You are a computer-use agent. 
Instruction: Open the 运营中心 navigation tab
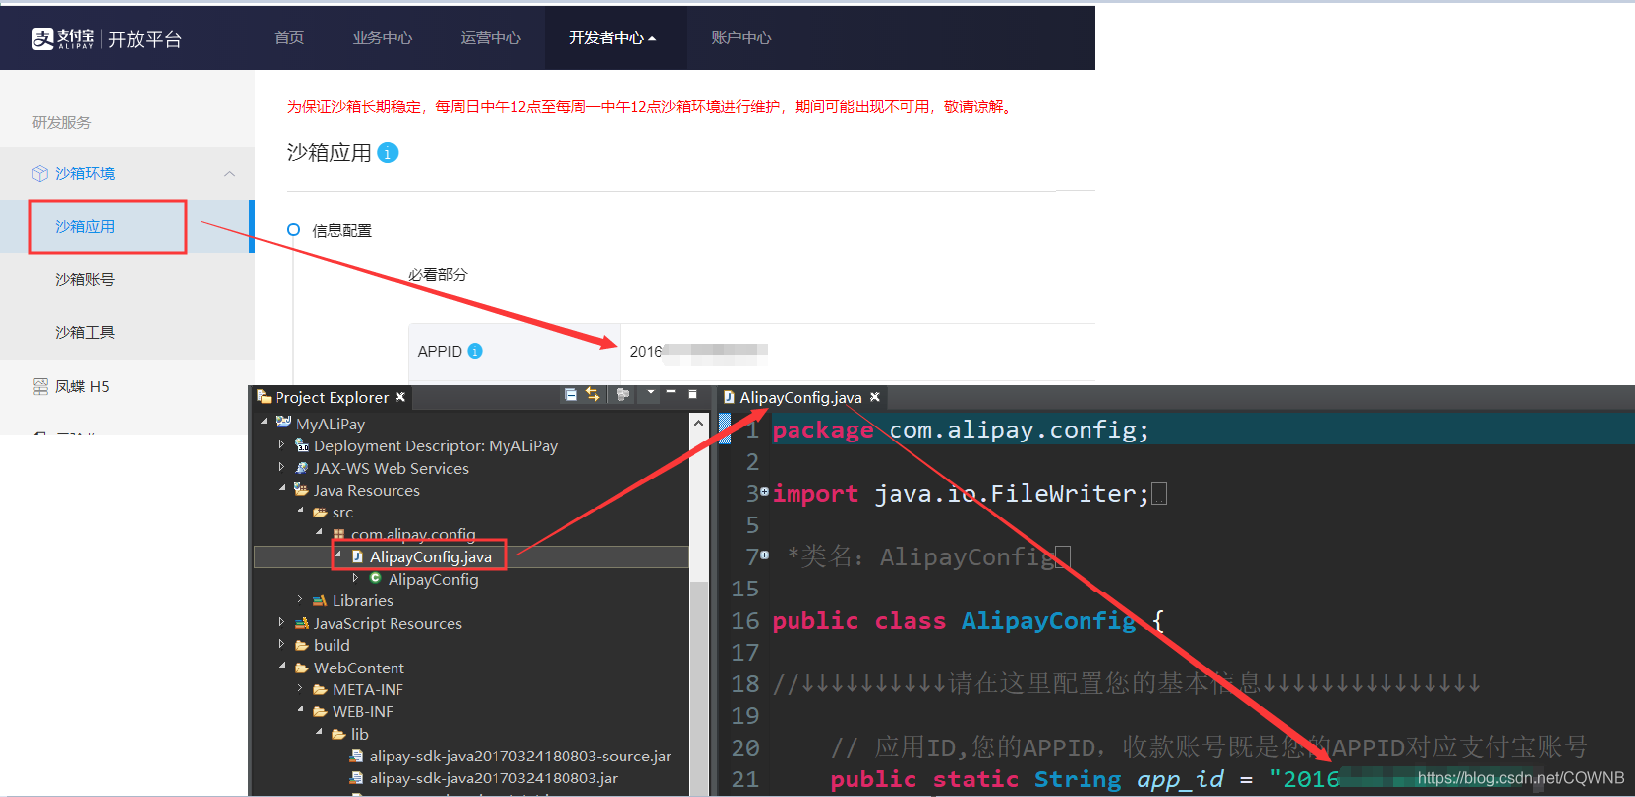(490, 38)
